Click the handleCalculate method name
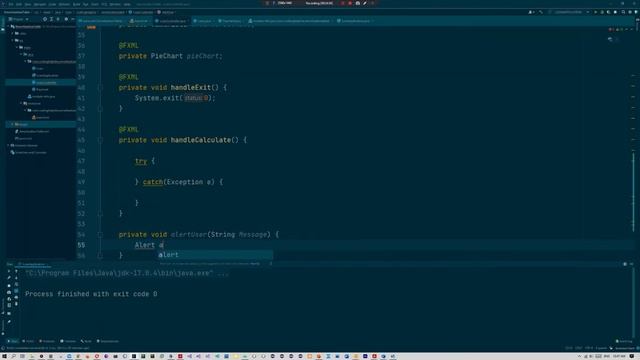This screenshot has height=360, width=640. pyautogui.click(x=200, y=140)
